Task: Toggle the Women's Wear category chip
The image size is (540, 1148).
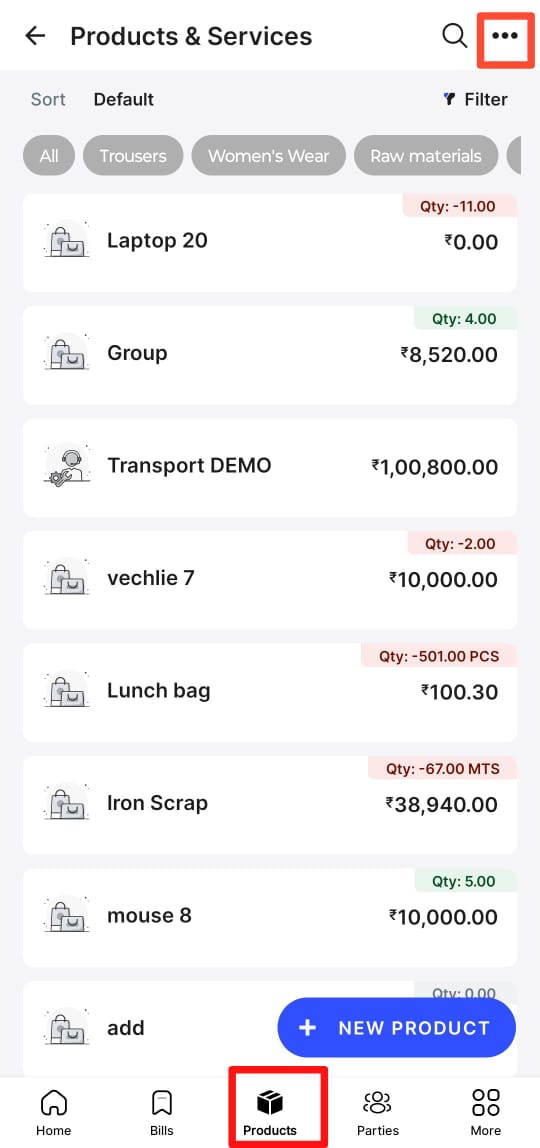Action: pyautogui.click(x=269, y=156)
